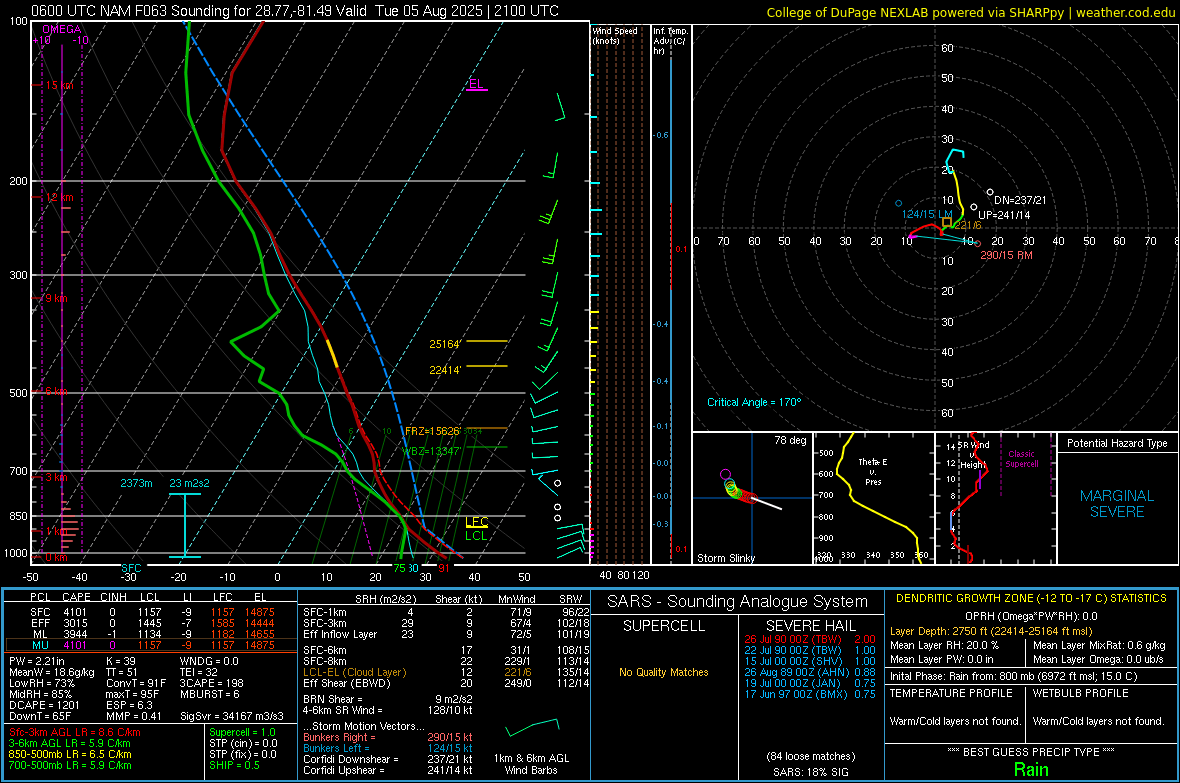The height and width of the screenshot is (783, 1180).
Task: Click the OMEGA label on the skew-T
Action: (x=62, y=29)
